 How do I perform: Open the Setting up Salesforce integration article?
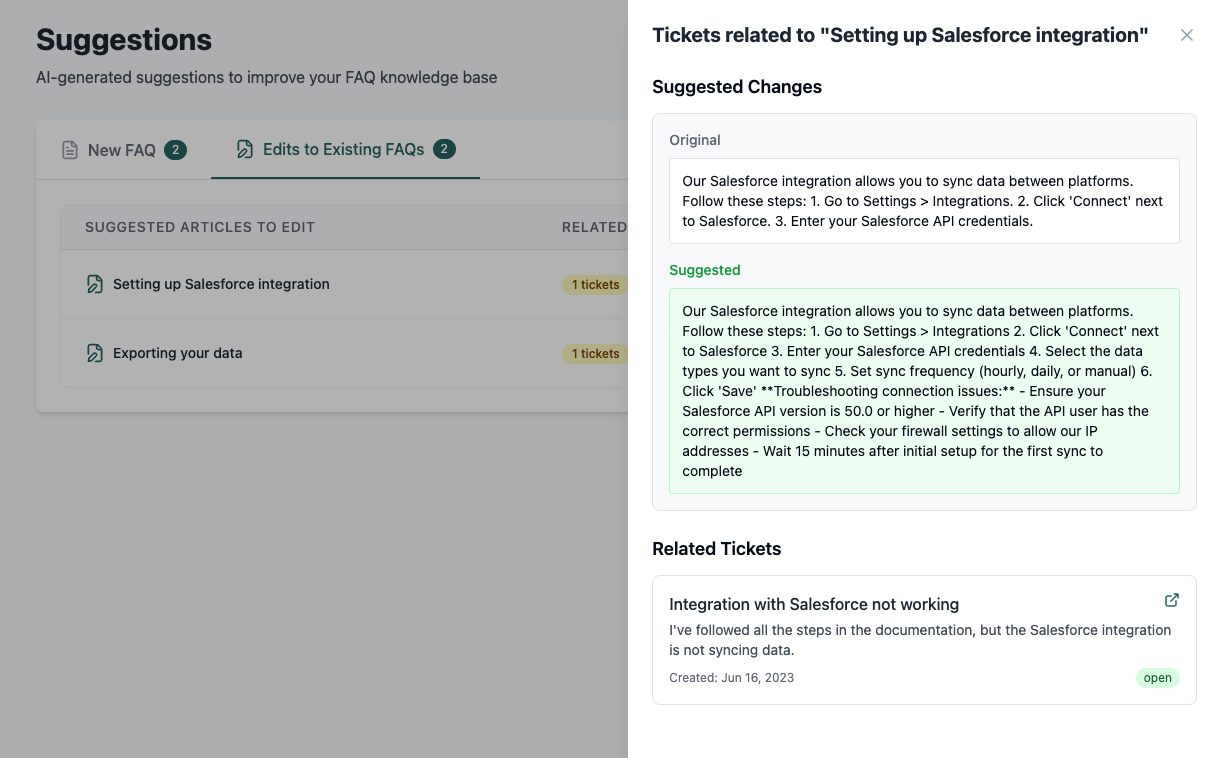pos(221,284)
